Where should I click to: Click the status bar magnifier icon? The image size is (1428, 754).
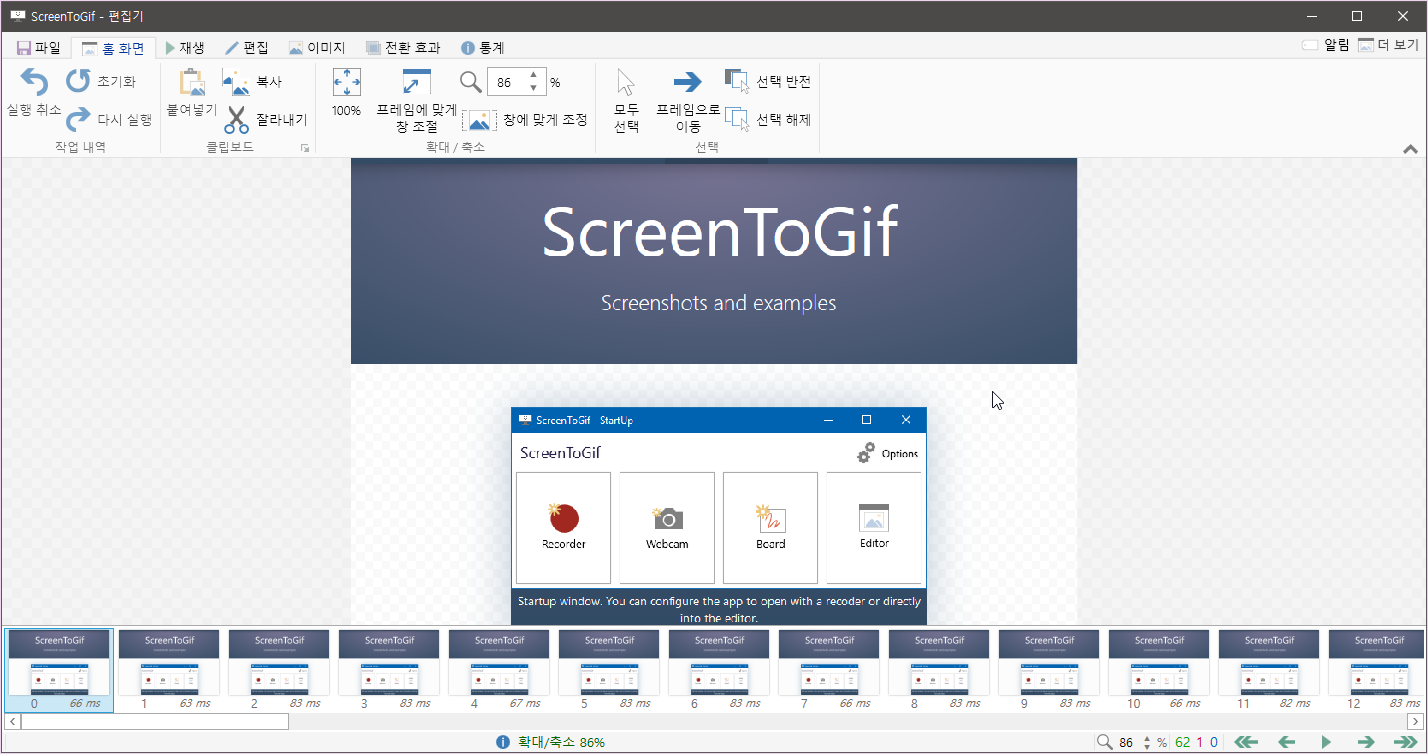pos(1105,742)
